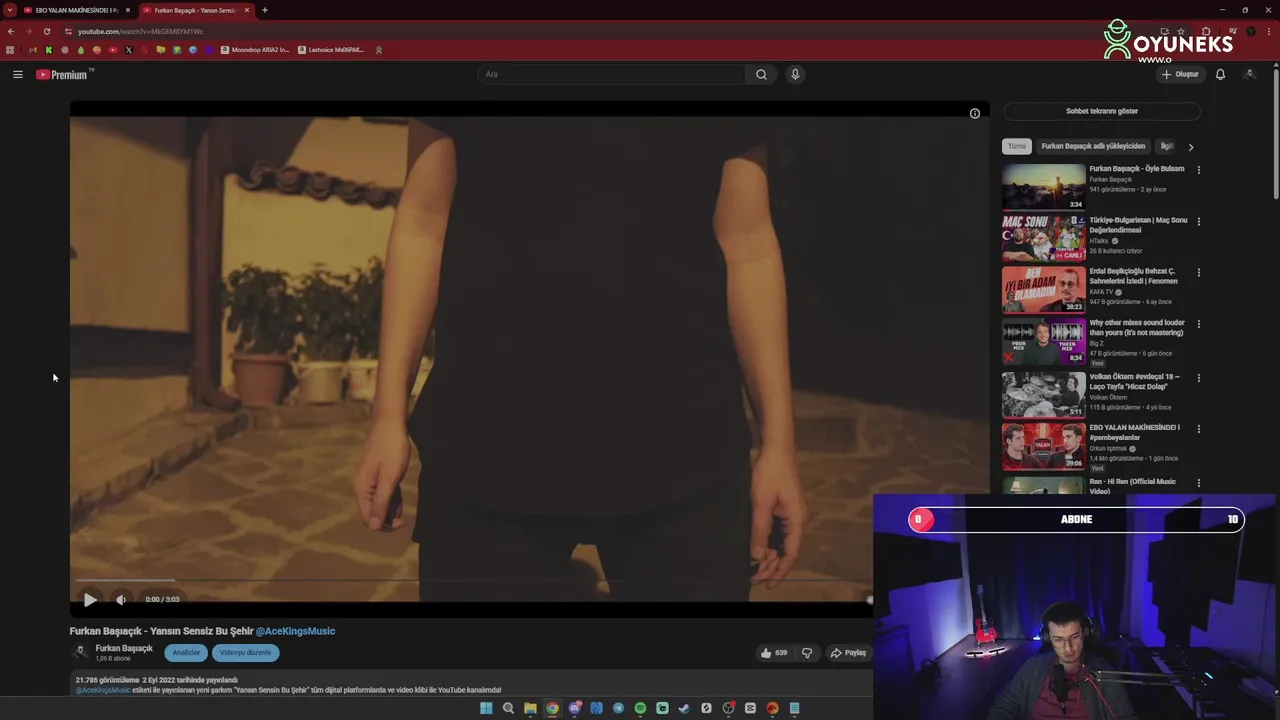This screenshot has height=720, width=1280.
Task: Open X bookmark icon
Action: (x=128, y=49)
